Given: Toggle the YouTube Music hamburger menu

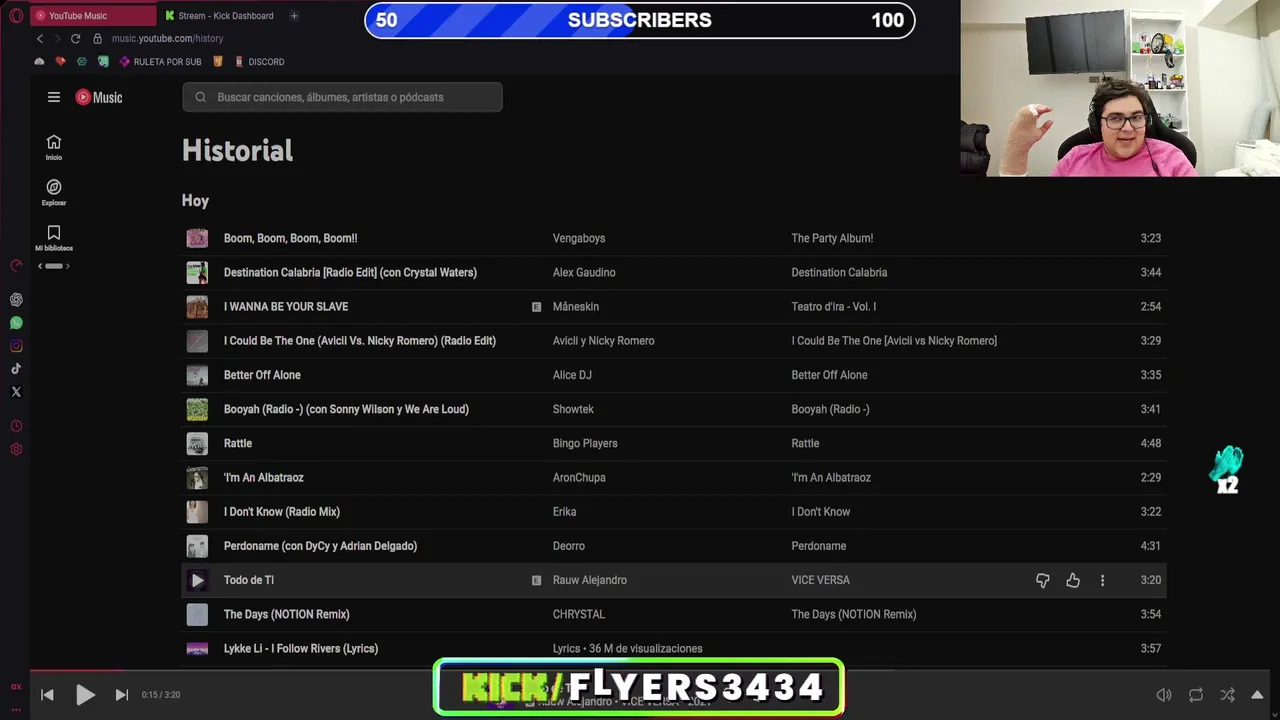Looking at the screenshot, I should point(54,97).
